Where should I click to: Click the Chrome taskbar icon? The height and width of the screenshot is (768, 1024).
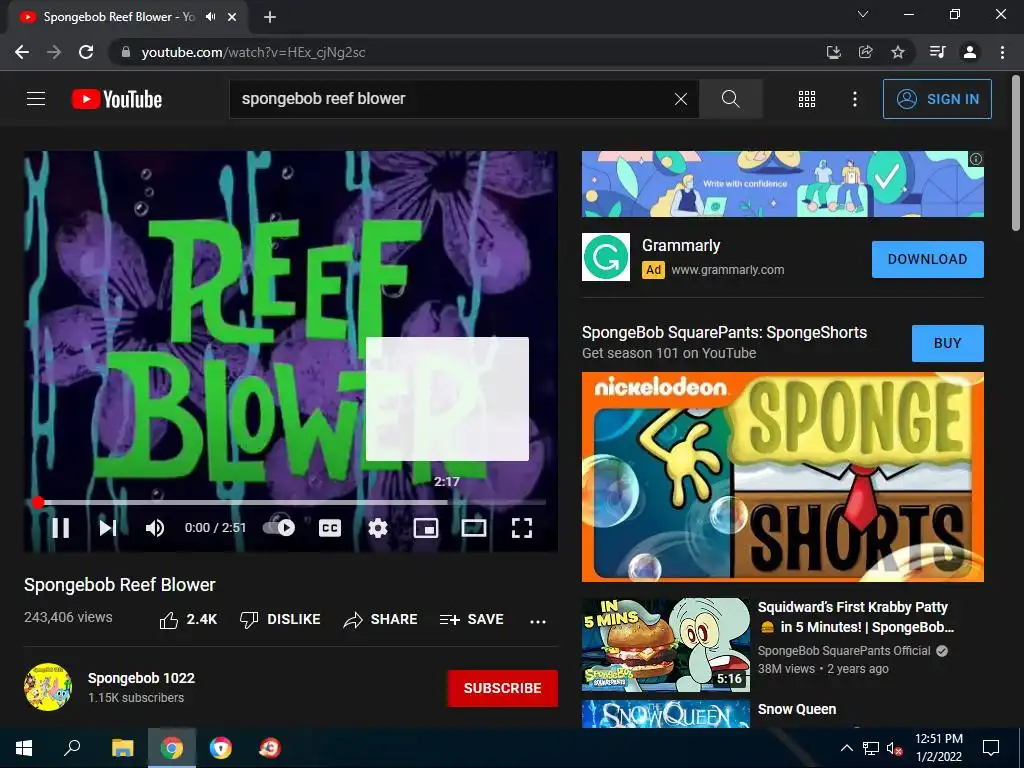172,748
